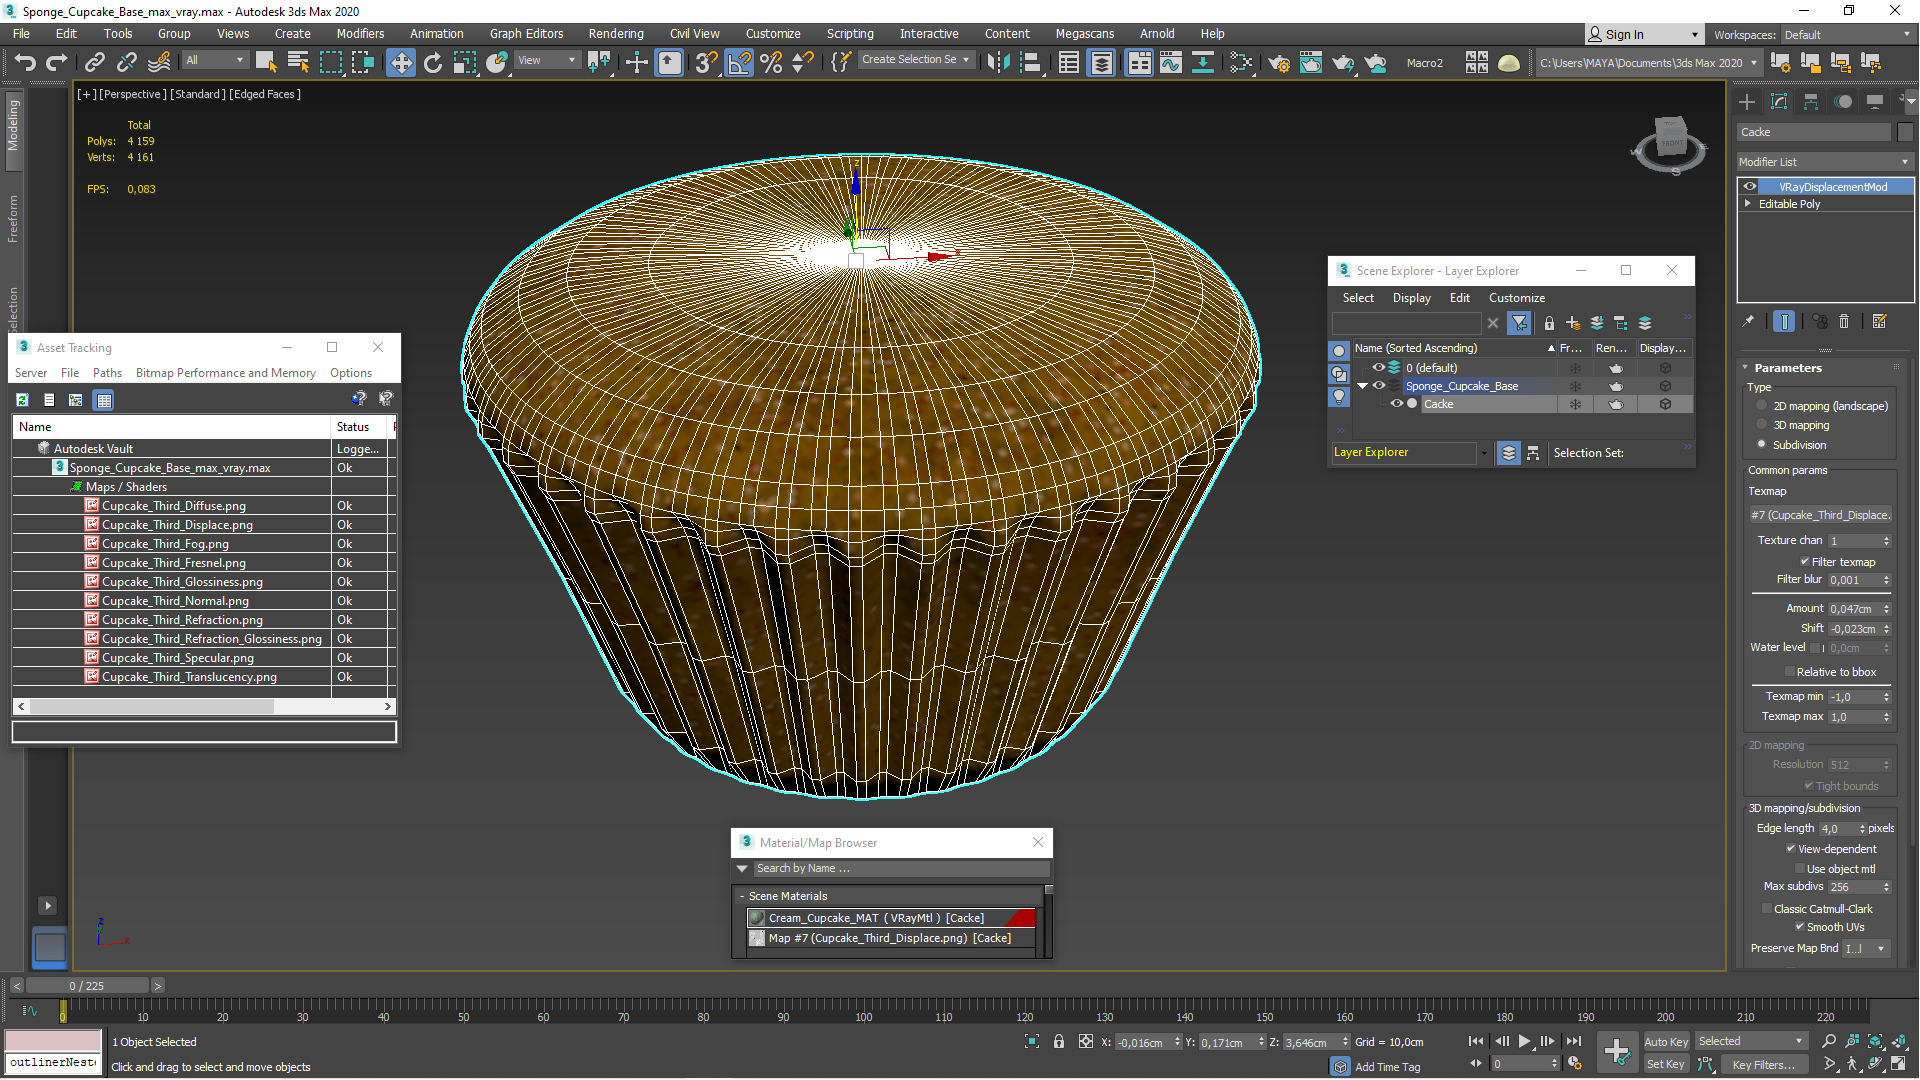Click the Auto Key button
Screen dimensions: 1920x1080
[x=1665, y=1042]
